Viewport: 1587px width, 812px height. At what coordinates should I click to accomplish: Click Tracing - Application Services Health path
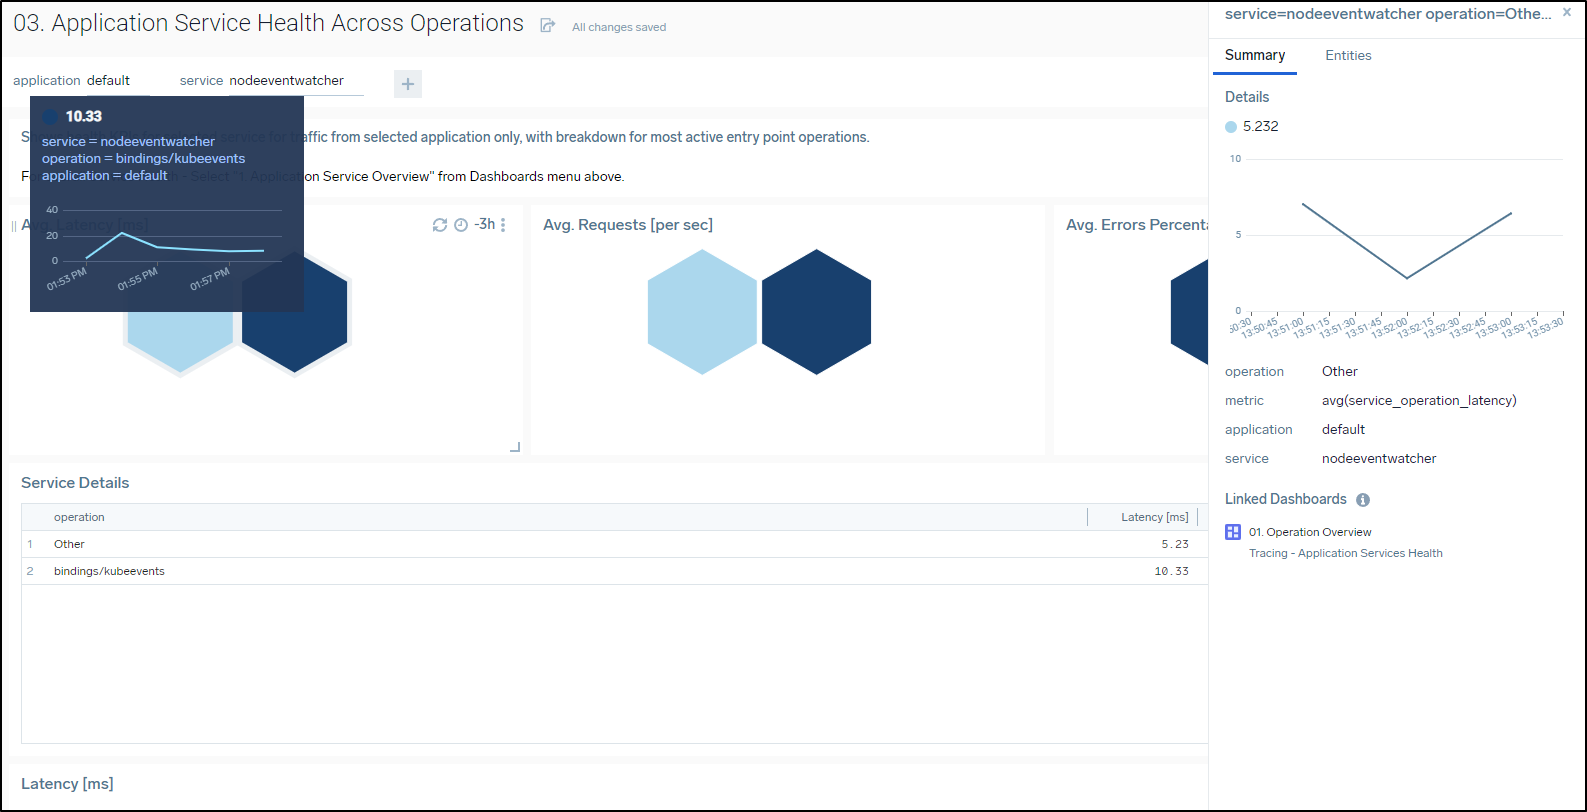click(1345, 553)
